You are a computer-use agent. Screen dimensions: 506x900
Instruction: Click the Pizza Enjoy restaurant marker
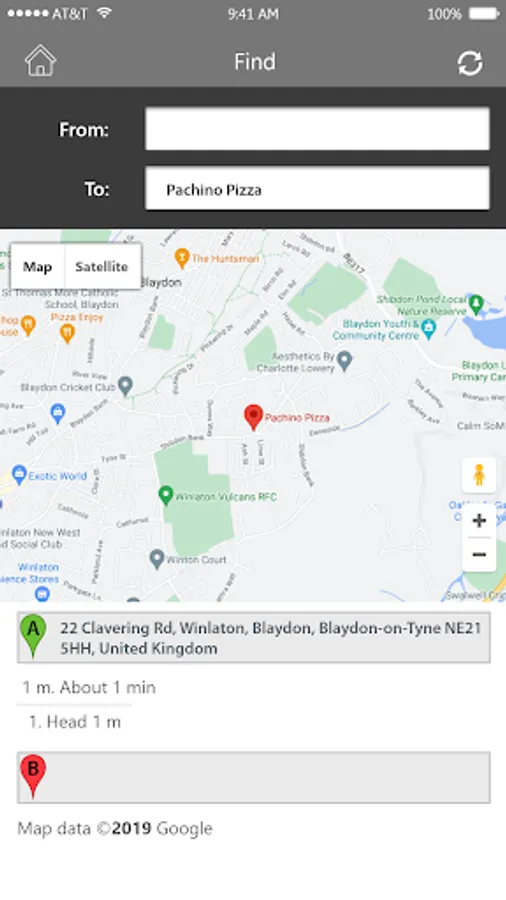(68, 333)
